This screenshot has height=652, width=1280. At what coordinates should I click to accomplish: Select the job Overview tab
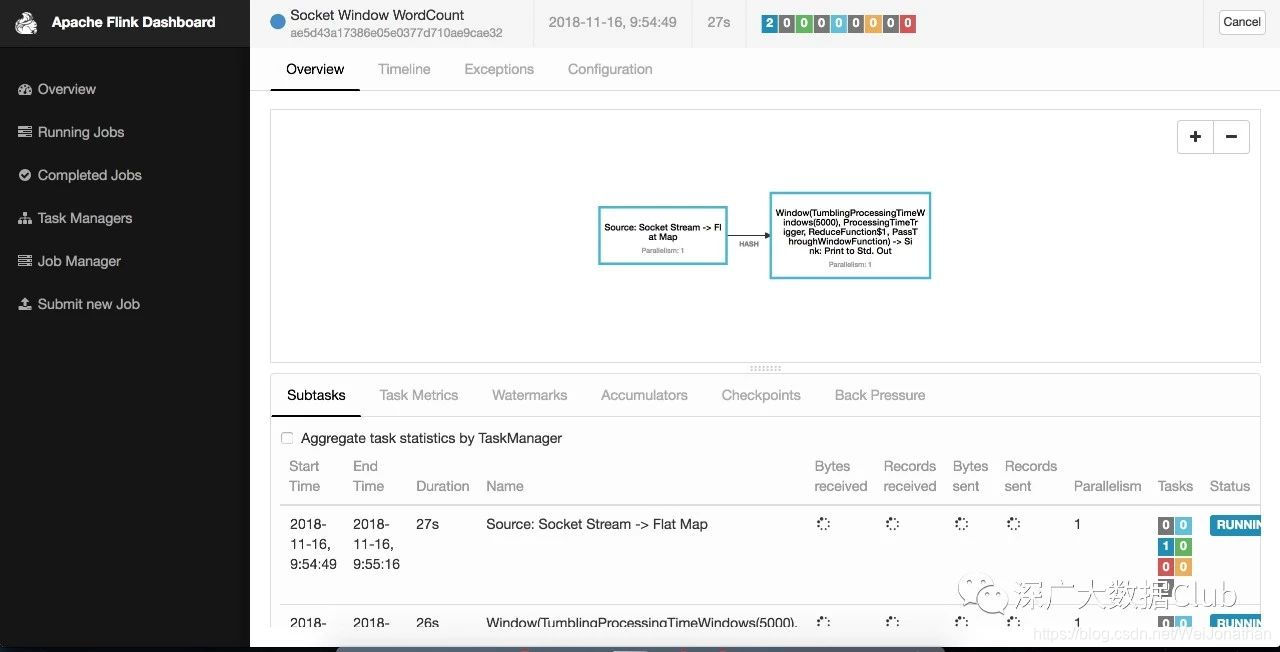[315, 69]
